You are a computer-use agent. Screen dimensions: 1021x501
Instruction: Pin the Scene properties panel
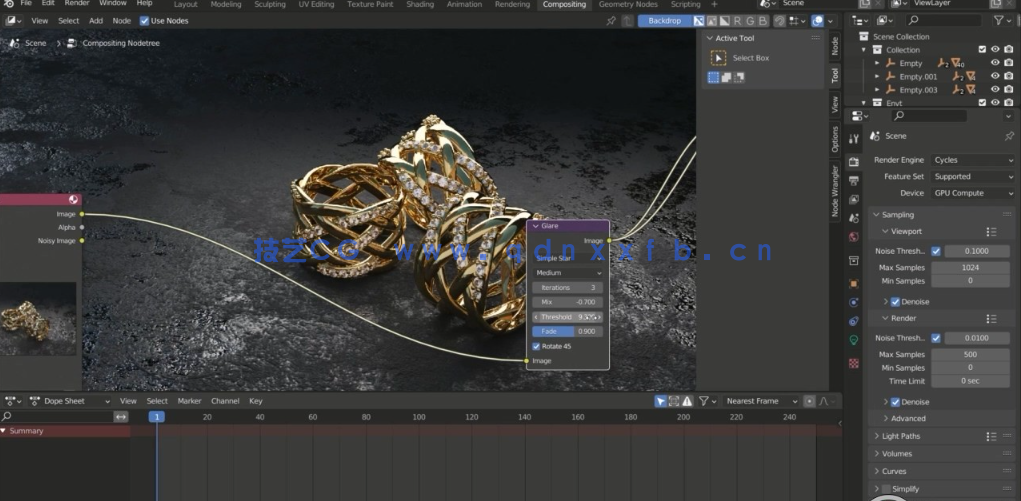pos(1009,136)
